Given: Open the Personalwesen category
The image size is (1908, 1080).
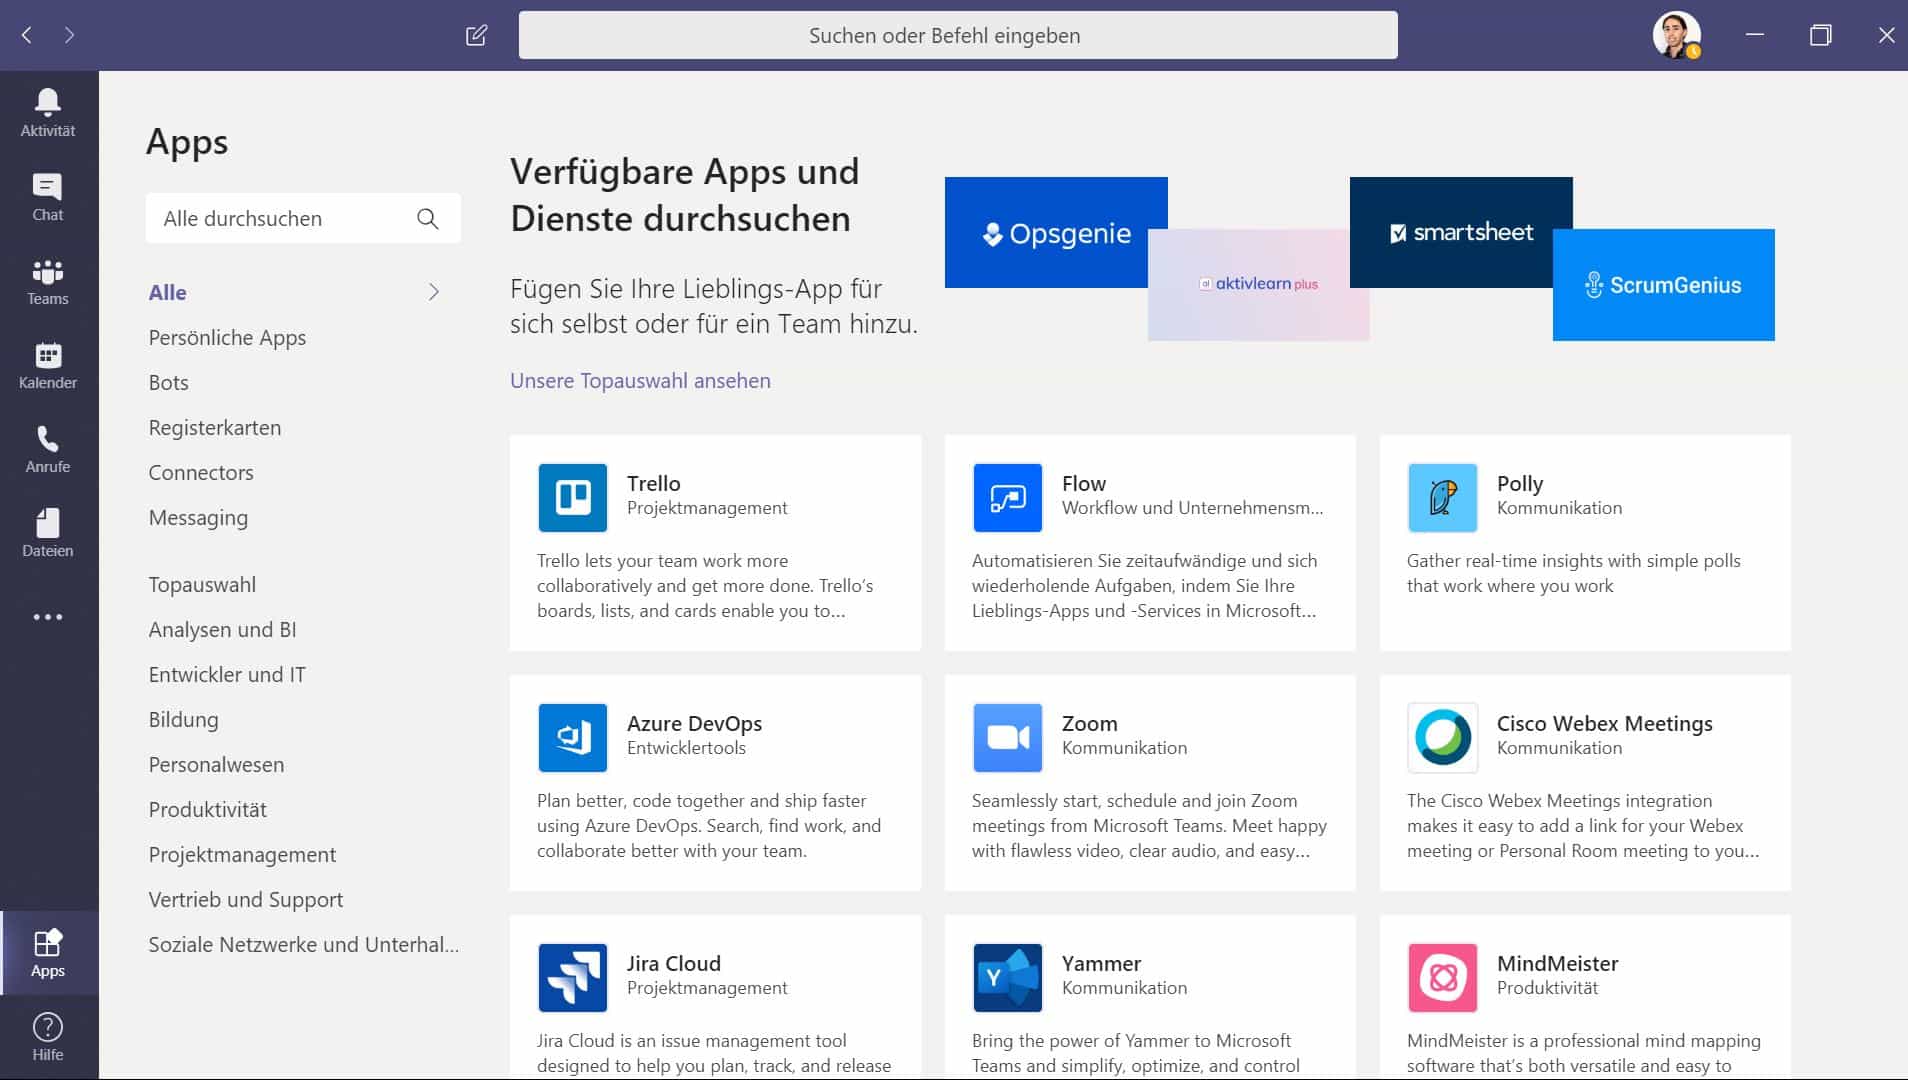Looking at the screenshot, I should tap(216, 765).
